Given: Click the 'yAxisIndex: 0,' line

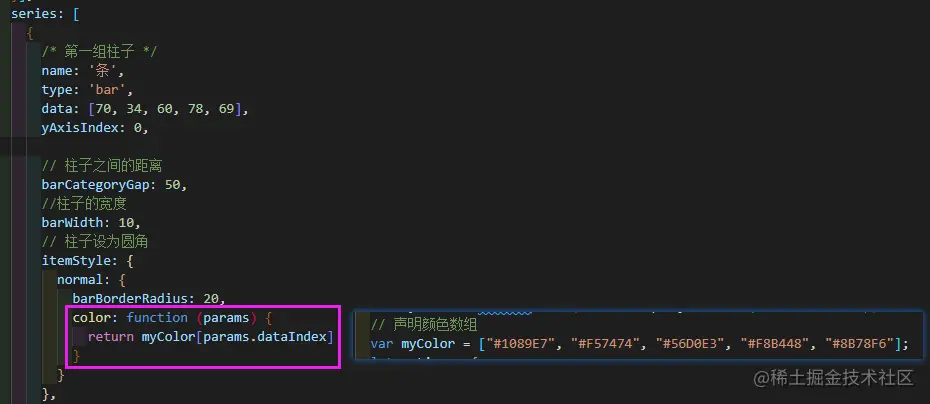Looking at the screenshot, I should click(95, 128).
